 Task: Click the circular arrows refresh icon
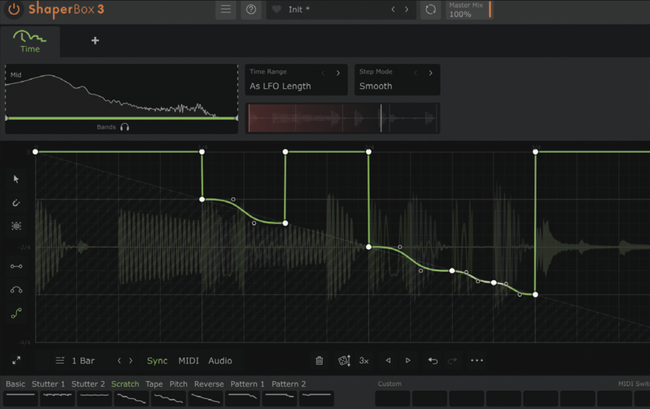coord(430,9)
